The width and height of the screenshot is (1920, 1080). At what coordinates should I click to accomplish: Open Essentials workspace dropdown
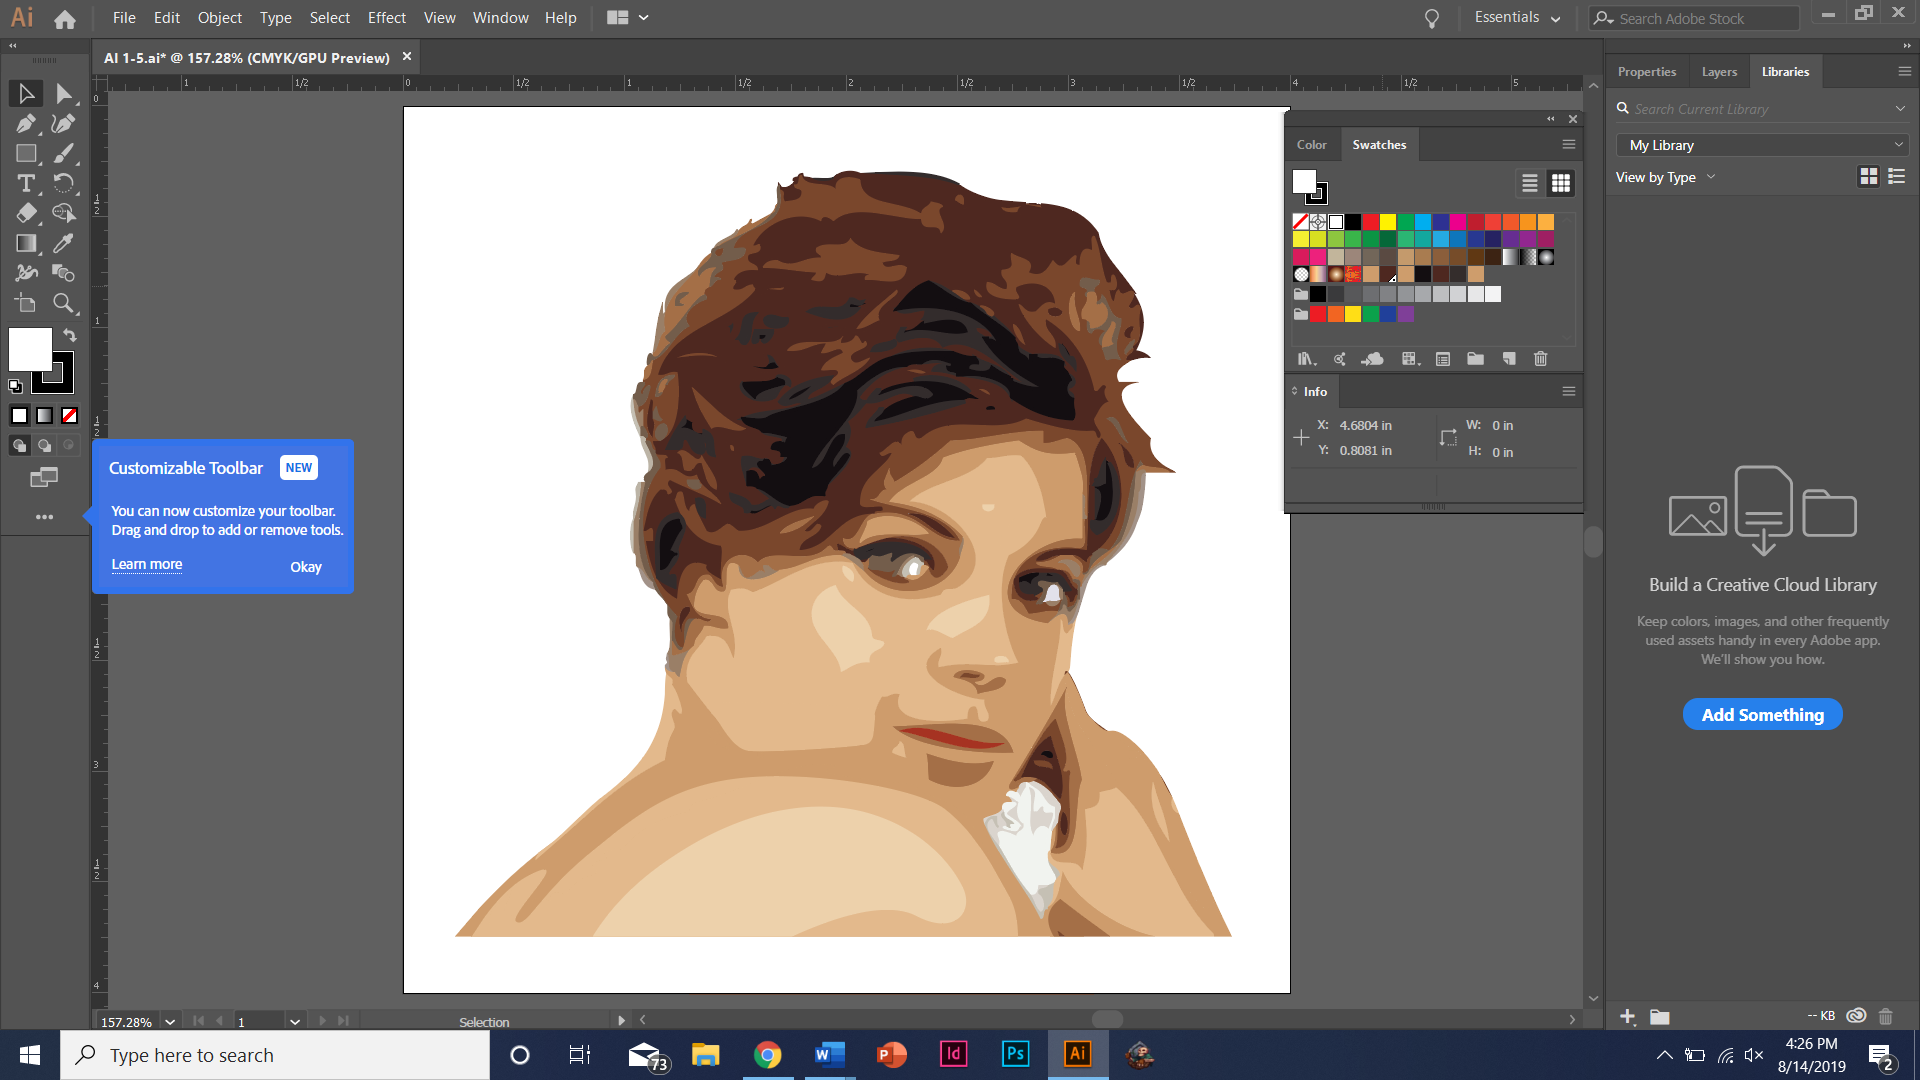[x=1517, y=18]
